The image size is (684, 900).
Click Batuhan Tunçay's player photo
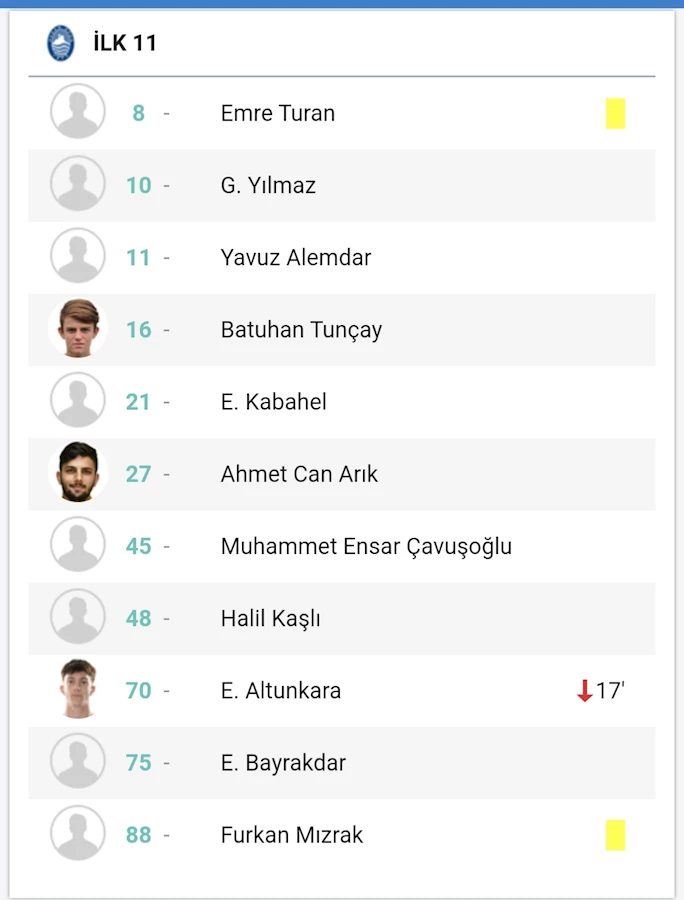[78, 328]
